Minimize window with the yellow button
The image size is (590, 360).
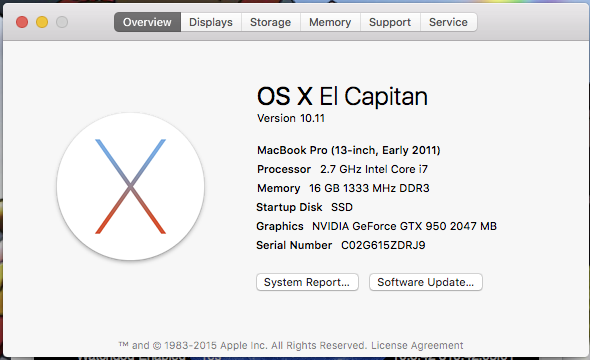(x=42, y=22)
